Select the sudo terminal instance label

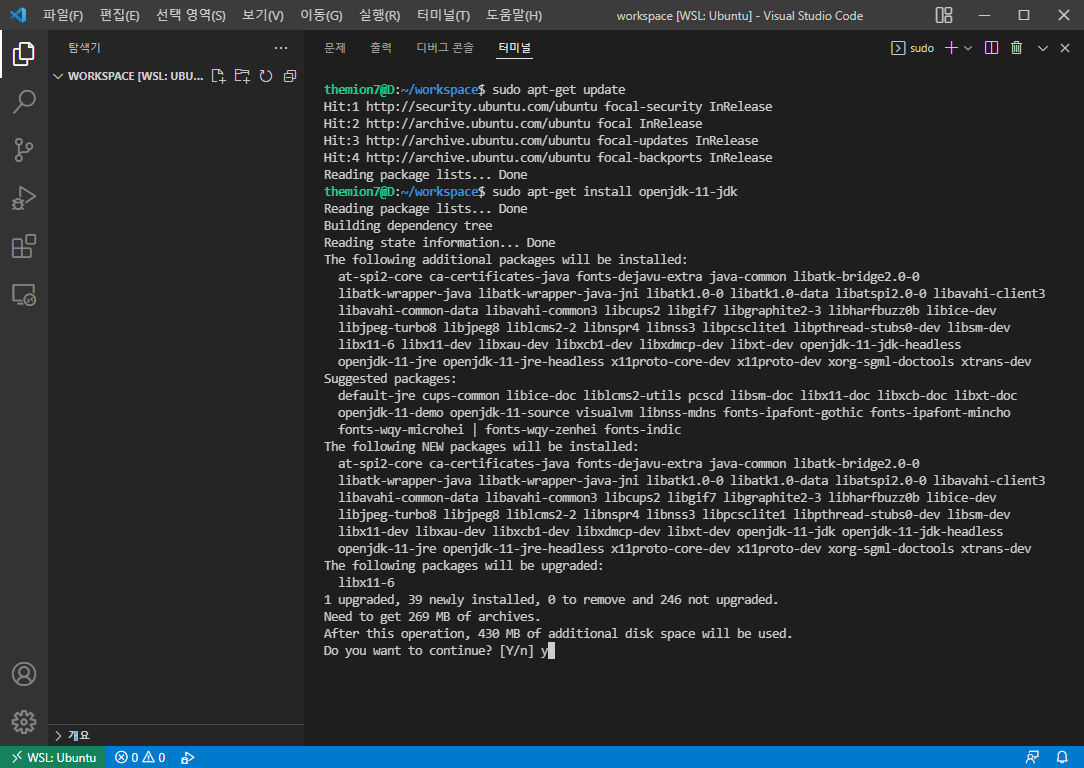click(x=913, y=48)
